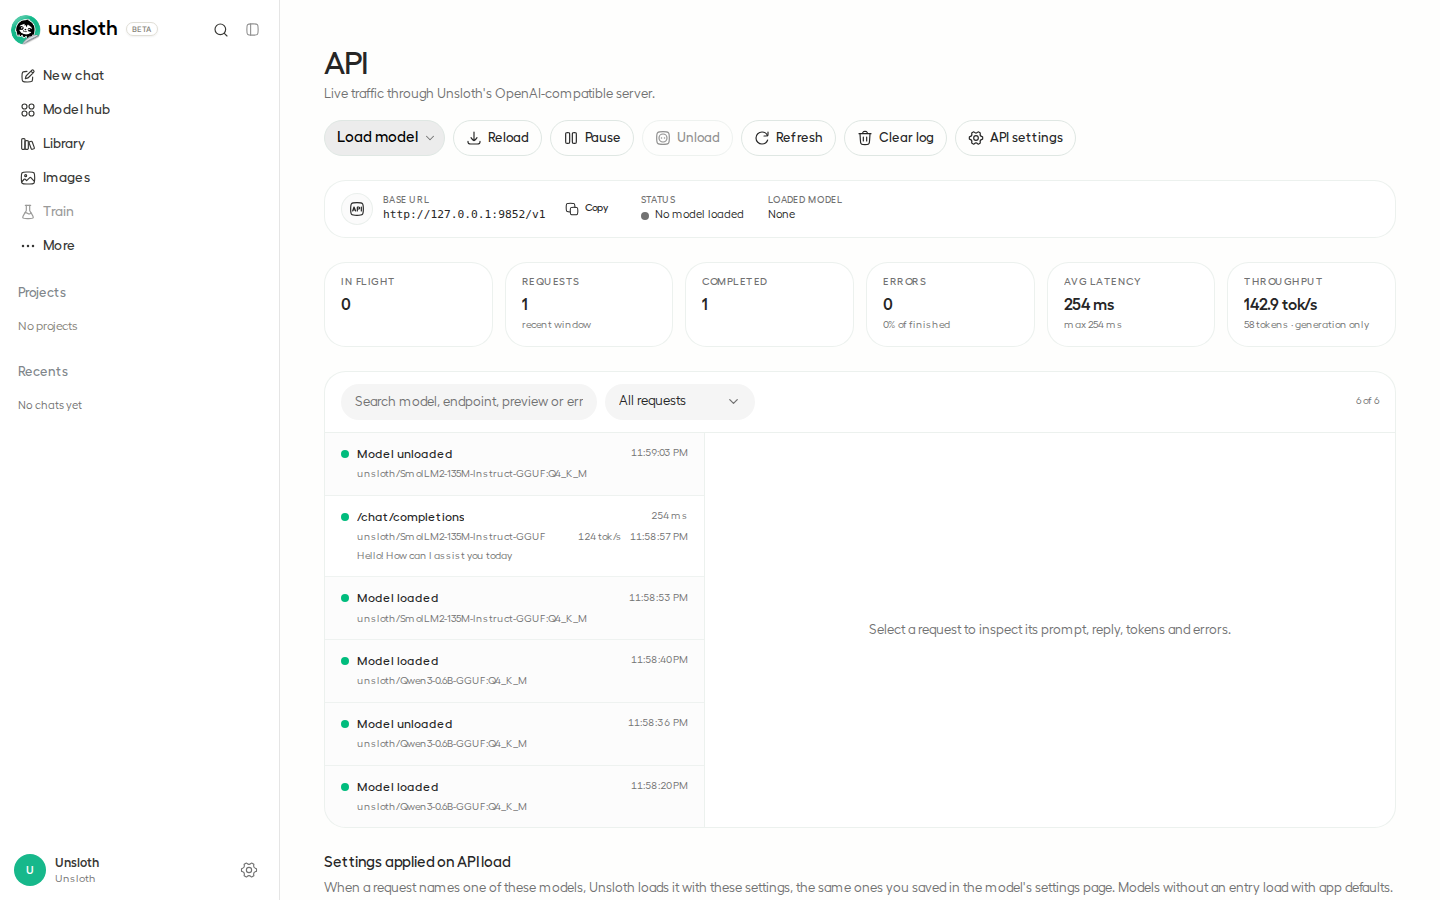Select the /chat/completions request entry

pos(514,536)
